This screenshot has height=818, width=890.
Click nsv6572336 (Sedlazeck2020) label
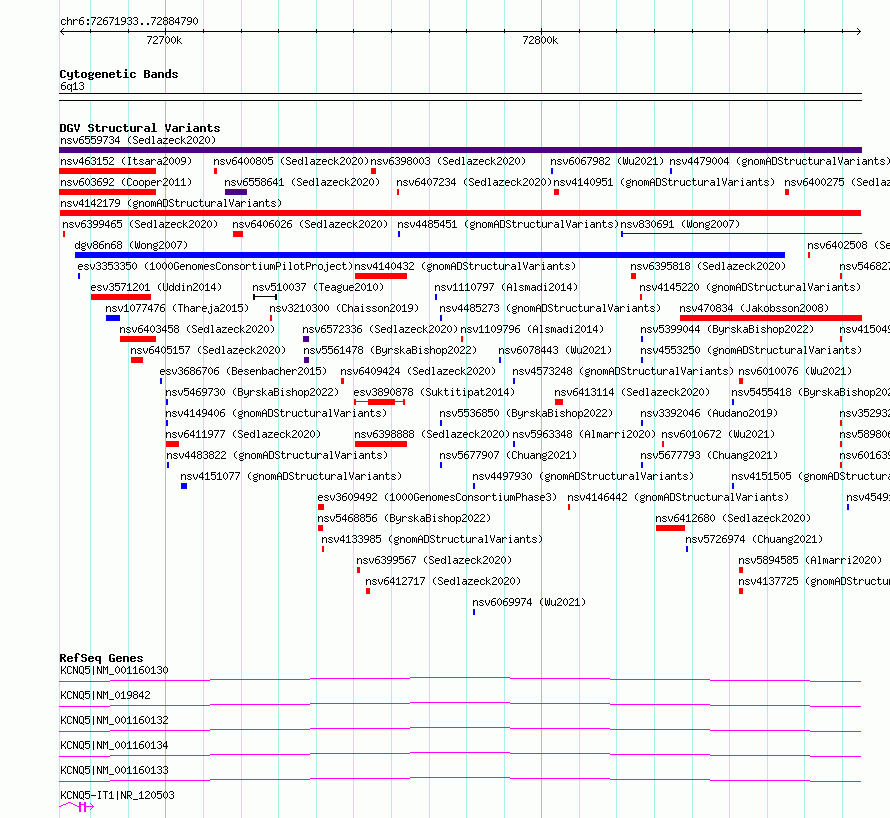pos(380,329)
